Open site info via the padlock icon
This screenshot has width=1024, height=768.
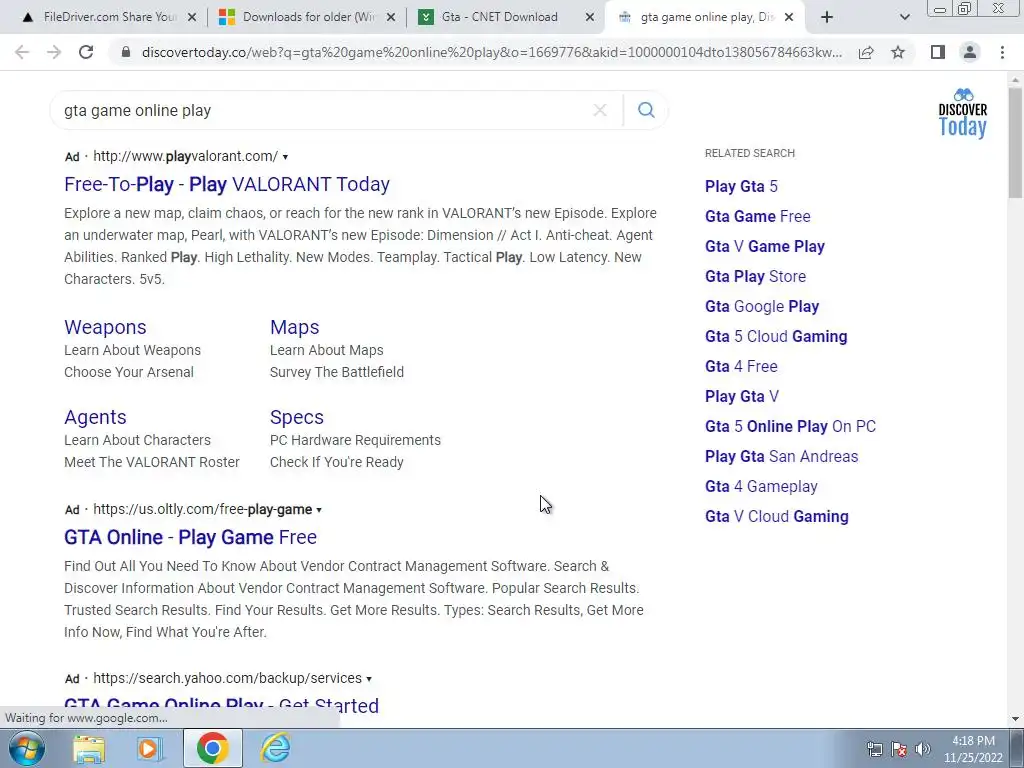click(x=125, y=52)
